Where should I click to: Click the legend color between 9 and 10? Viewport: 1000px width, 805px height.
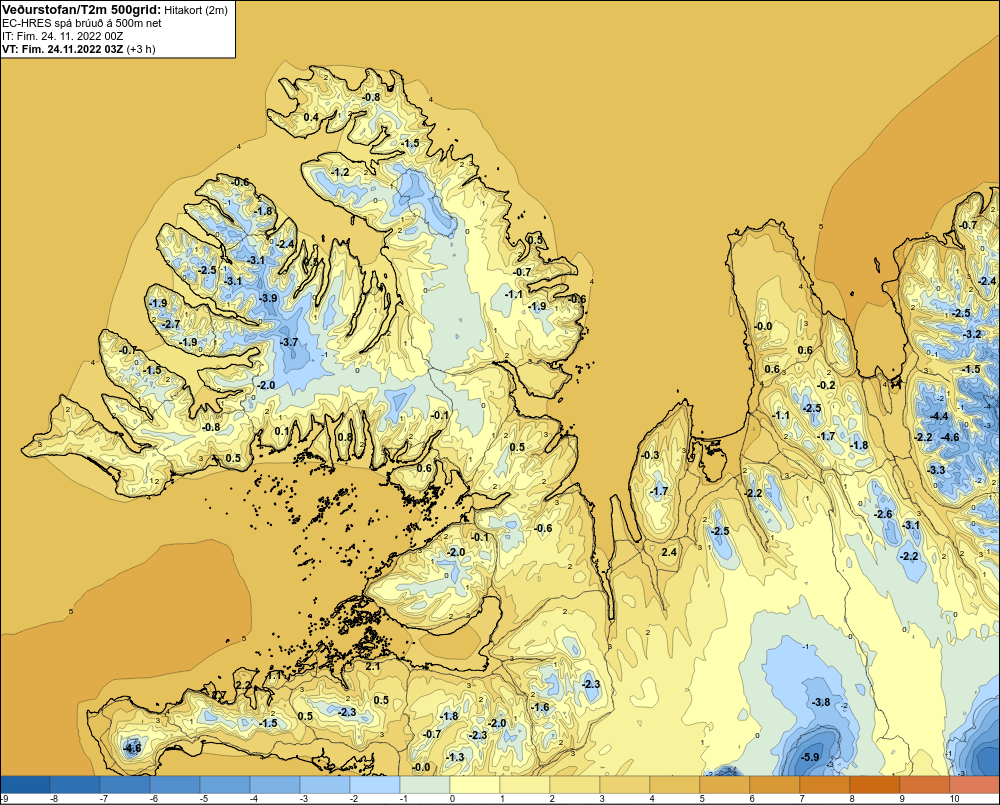coord(925,784)
